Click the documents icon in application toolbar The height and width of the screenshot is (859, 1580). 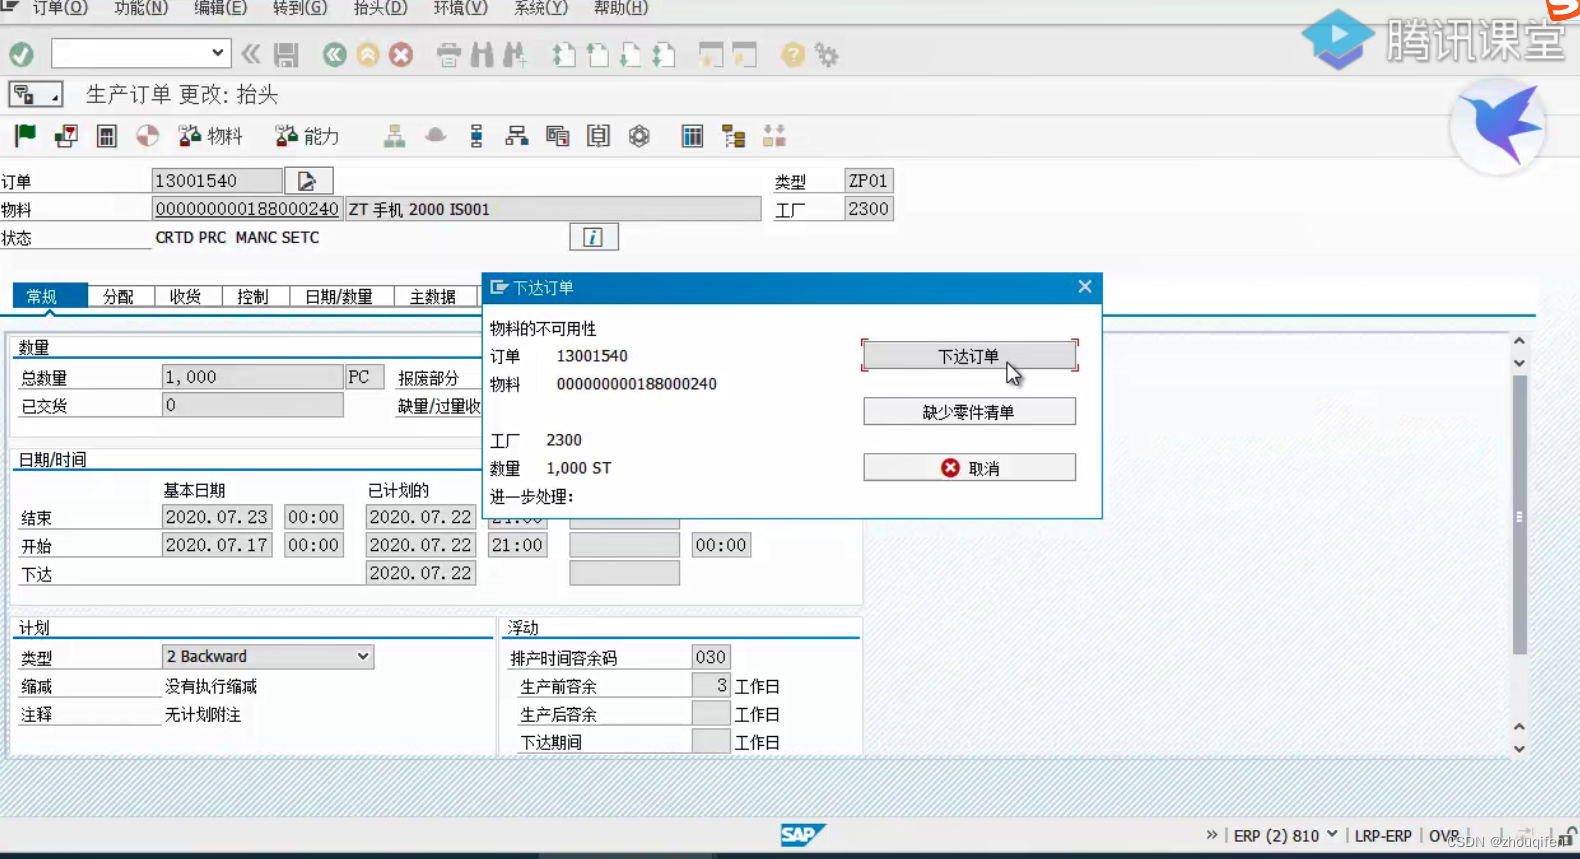pos(558,135)
